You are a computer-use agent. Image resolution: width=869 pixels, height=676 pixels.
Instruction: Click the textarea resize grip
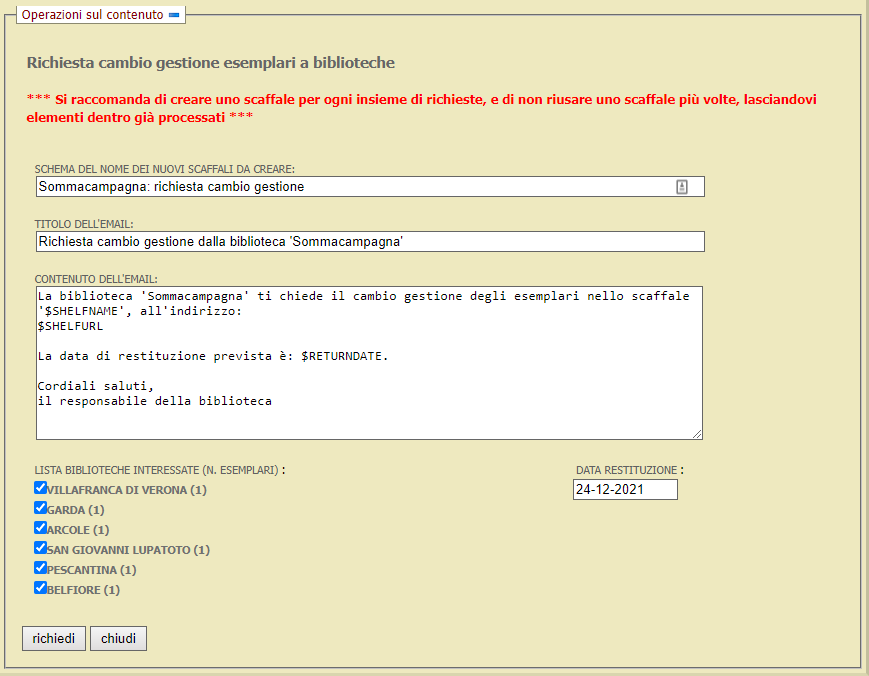pyautogui.click(x=698, y=434)
